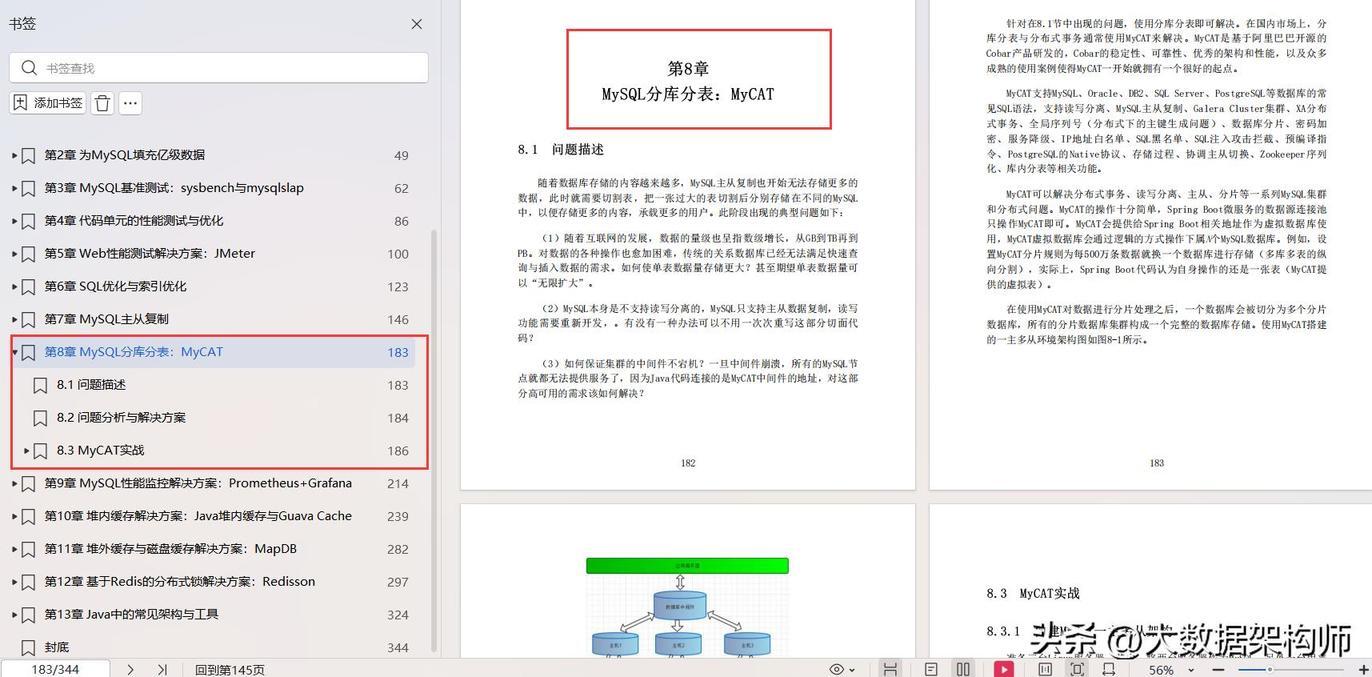Expand the 第10章 堆内缓存解决方案 bookmark
The height and width of the screenshot is (677, 1372).
(x=14, y=516)
